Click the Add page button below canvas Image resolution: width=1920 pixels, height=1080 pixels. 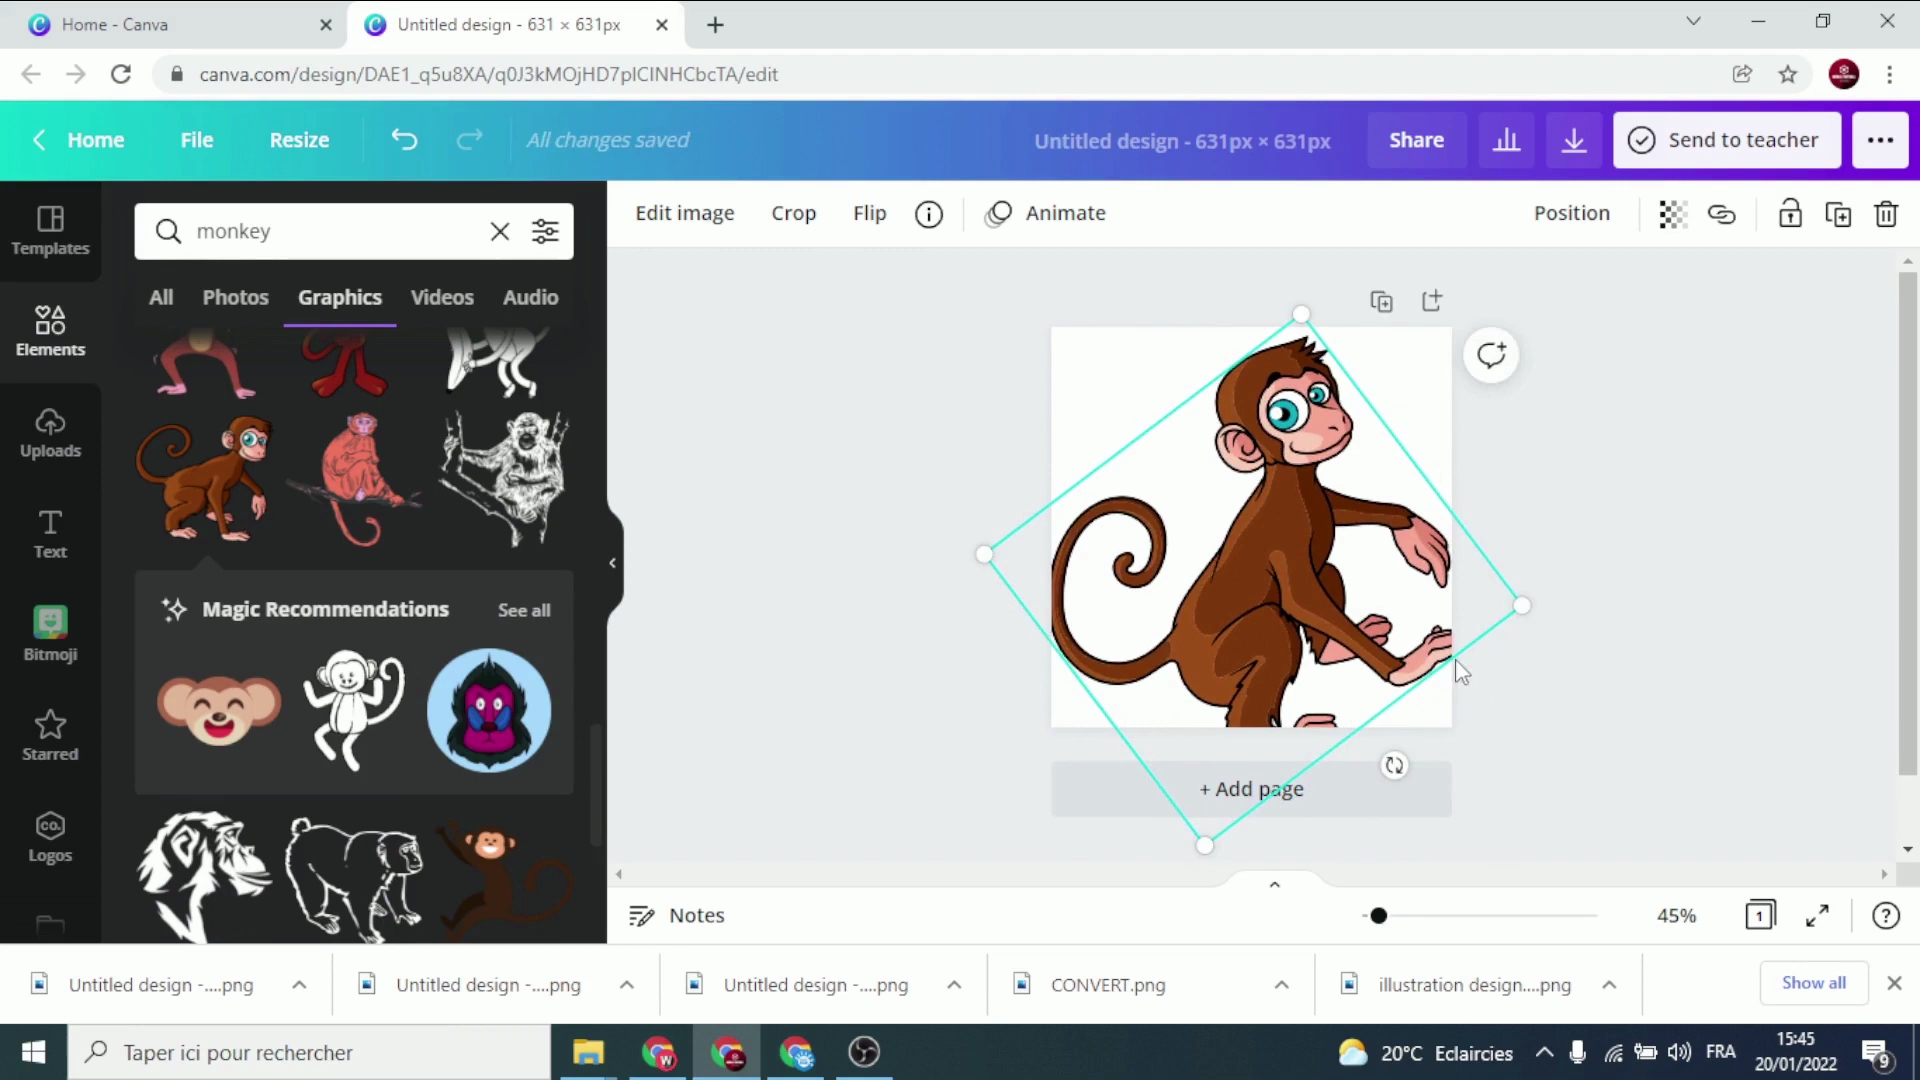(1251, 789)
